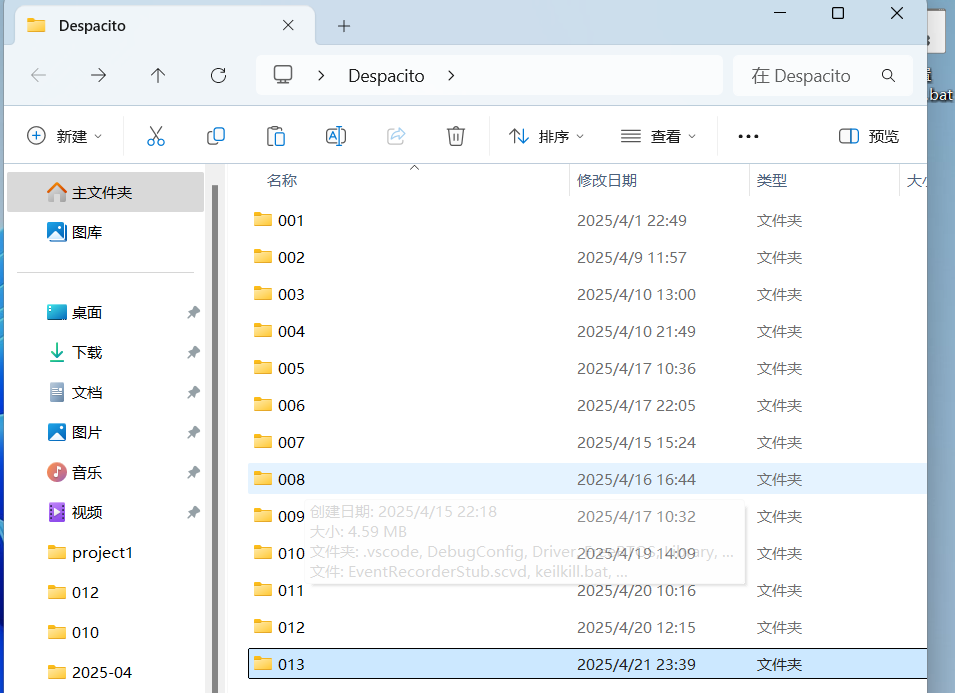Click the Rename icon in toolbar

coord(336,136)
